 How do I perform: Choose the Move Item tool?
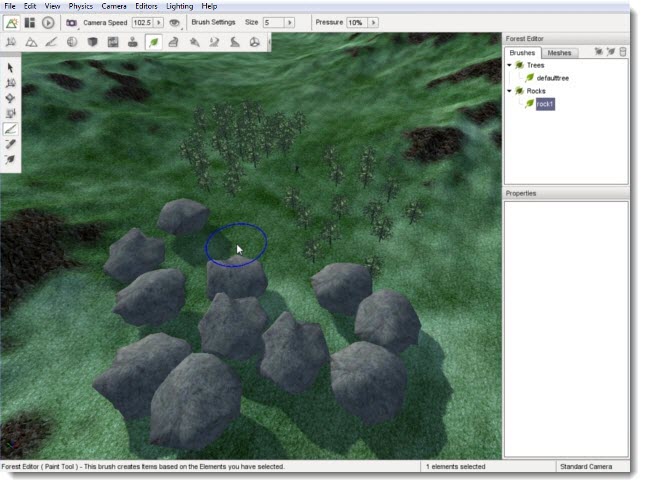pyautogui.click(x=10, y=83)
